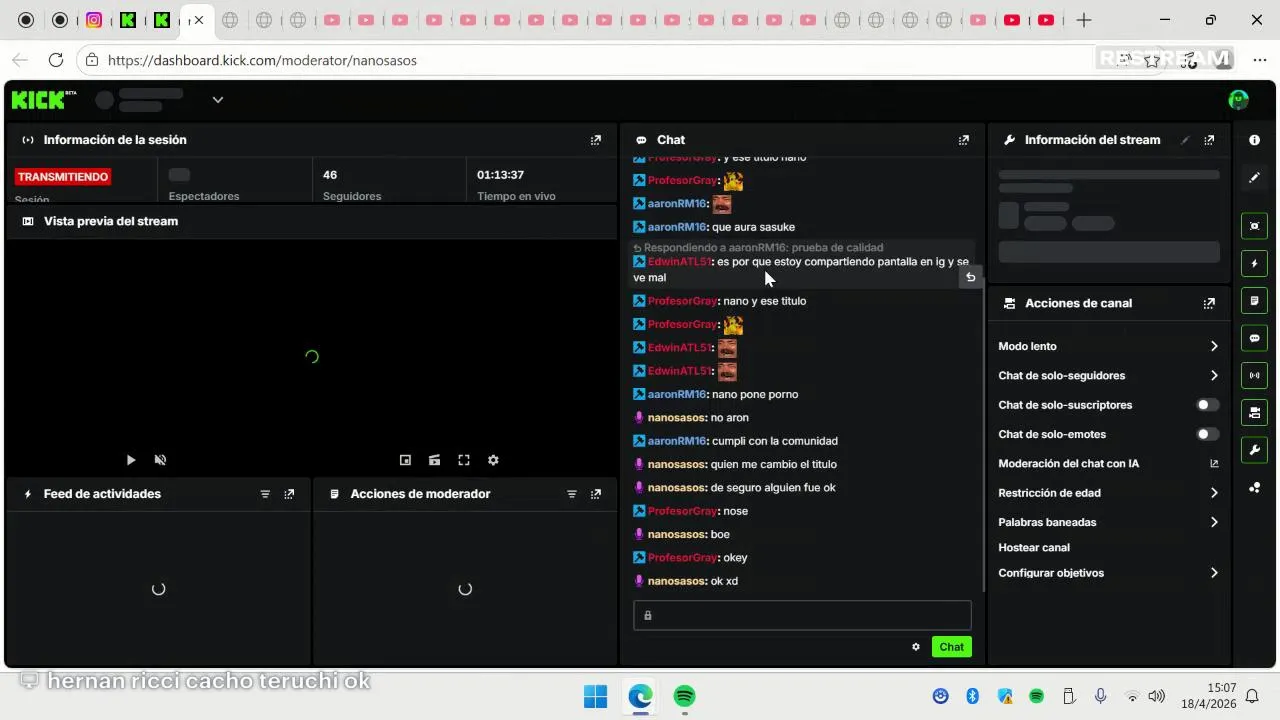Switch to the last red YouTube tab
Image resolution: width=1280 pixels, height=720 pixels.
(1046, 20)
